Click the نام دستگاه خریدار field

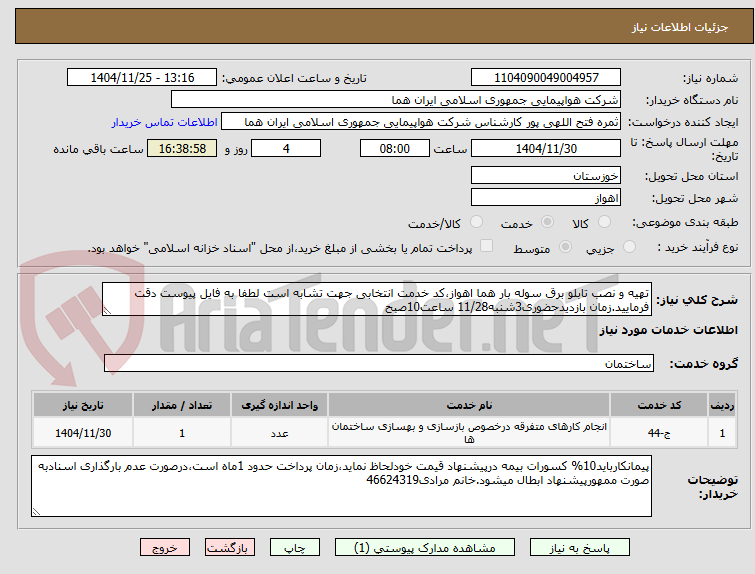(x=396, y=100)
